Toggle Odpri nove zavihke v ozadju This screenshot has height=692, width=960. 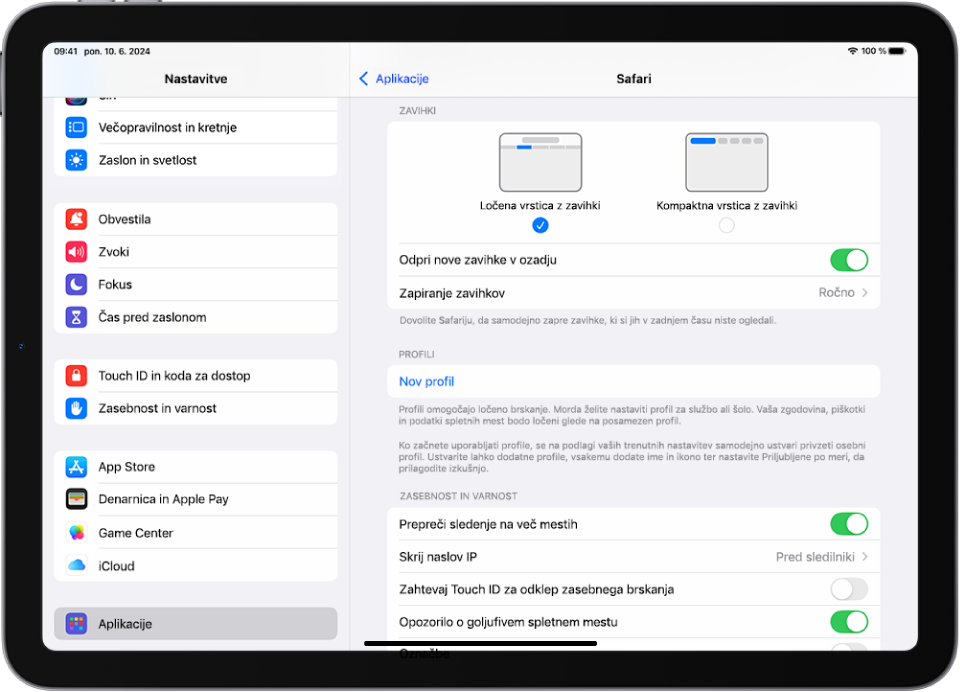849,260
